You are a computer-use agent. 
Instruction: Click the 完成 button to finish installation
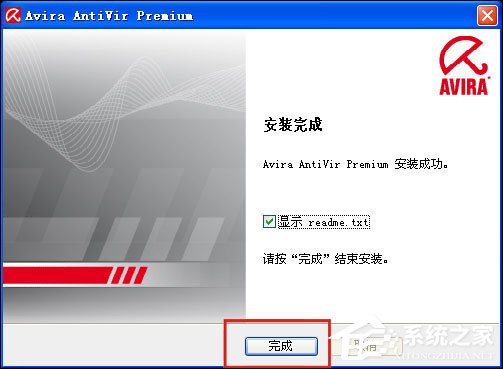click(281, 346)
